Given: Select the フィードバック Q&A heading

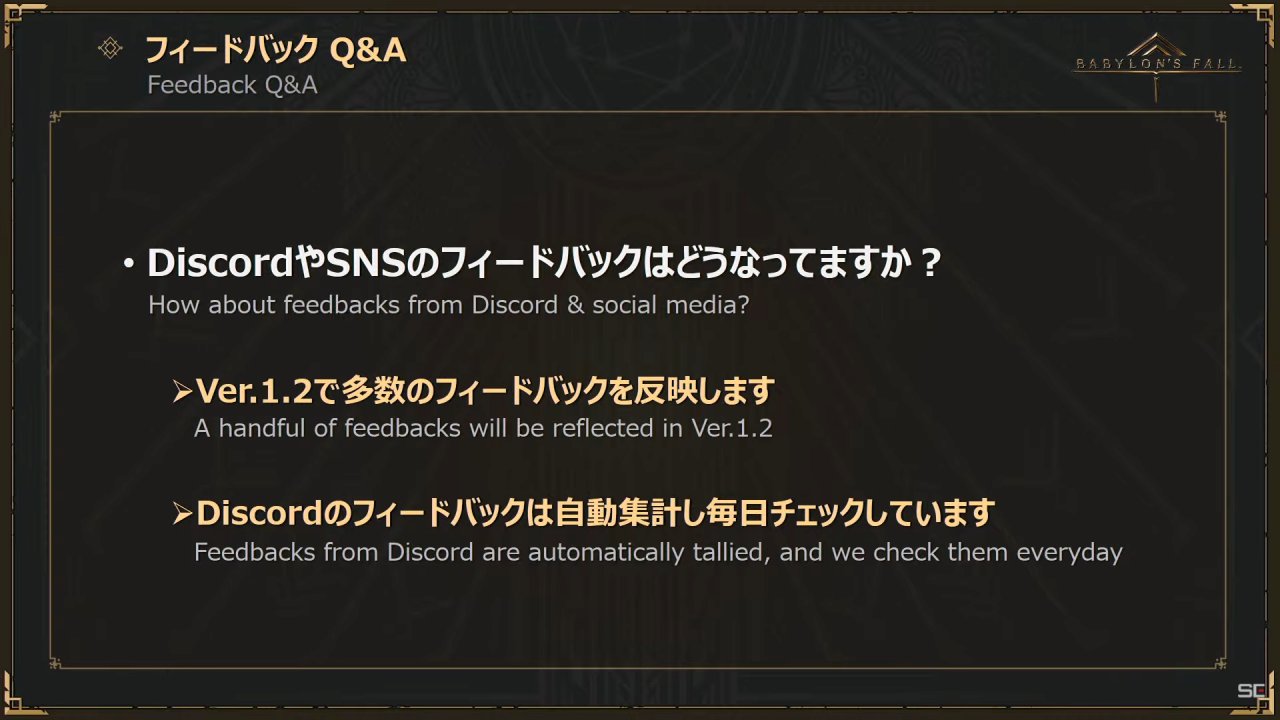Looking at the screenshot, I should (276, 49).
